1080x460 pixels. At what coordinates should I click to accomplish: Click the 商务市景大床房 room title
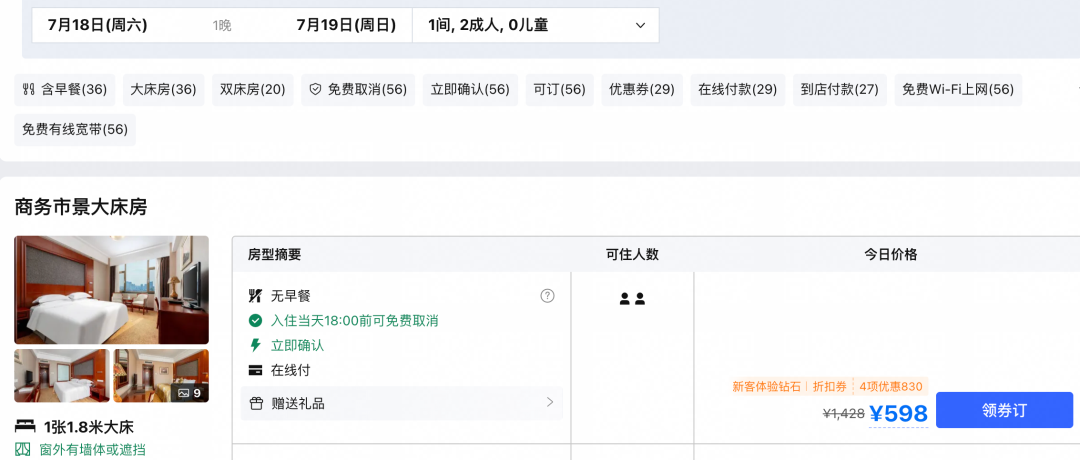(81, 207)
